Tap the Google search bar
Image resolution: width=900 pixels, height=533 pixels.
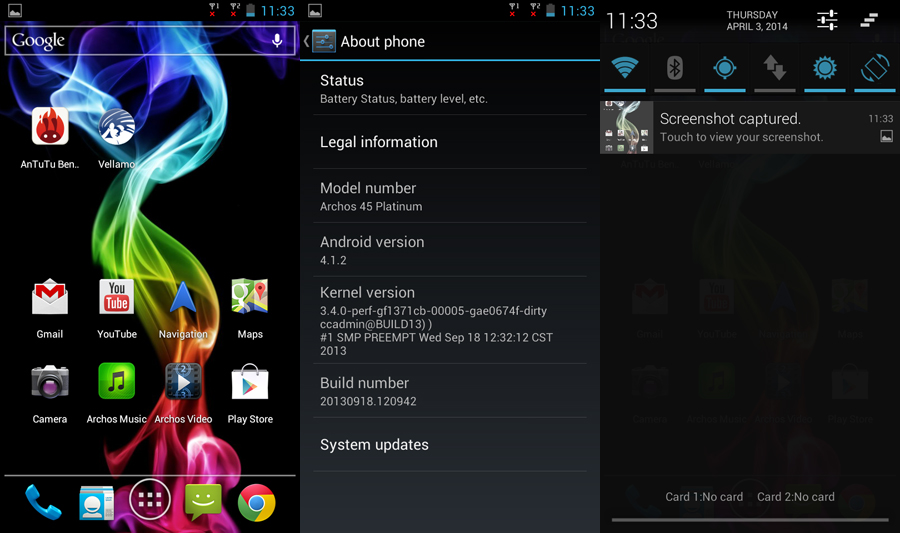click(150, 40)
